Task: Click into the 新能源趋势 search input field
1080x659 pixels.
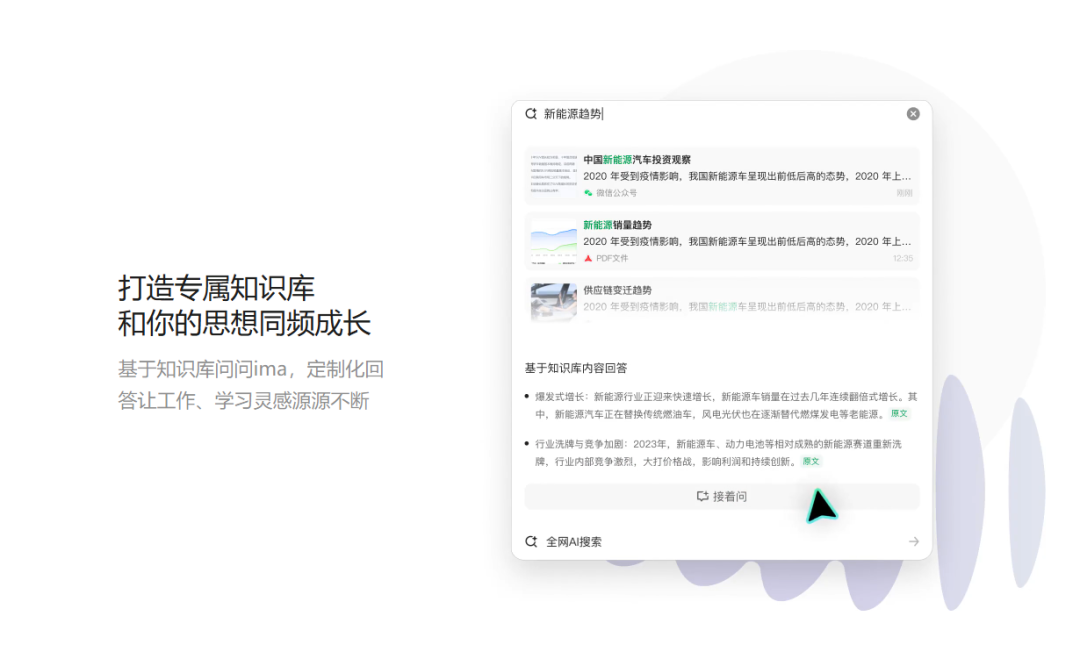Action: 700,114
